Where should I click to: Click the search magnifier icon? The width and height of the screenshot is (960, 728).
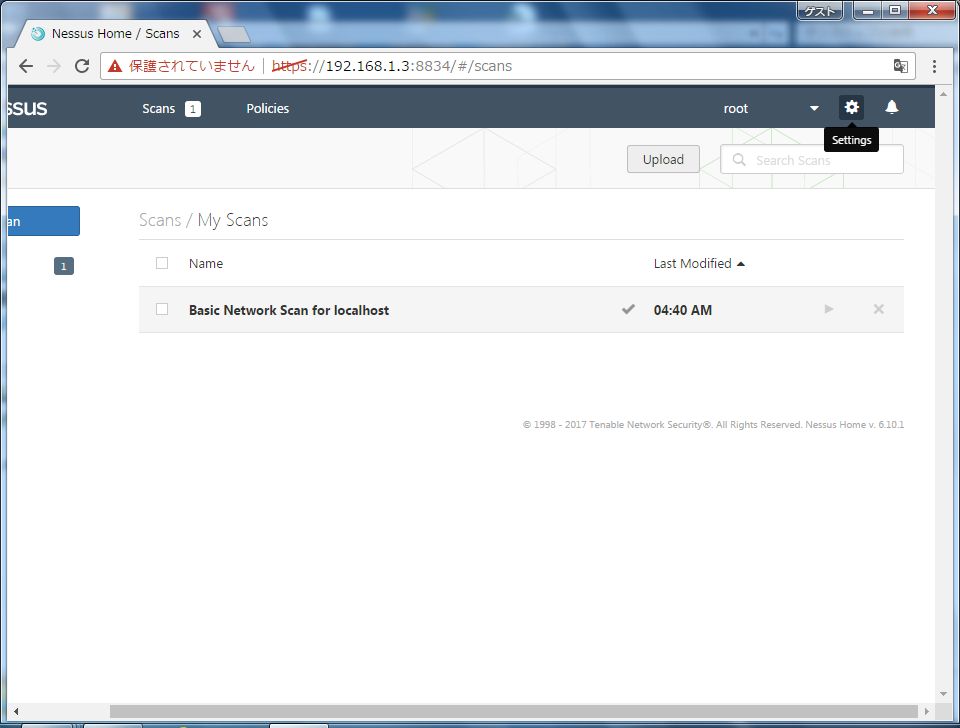pos(739,160)
